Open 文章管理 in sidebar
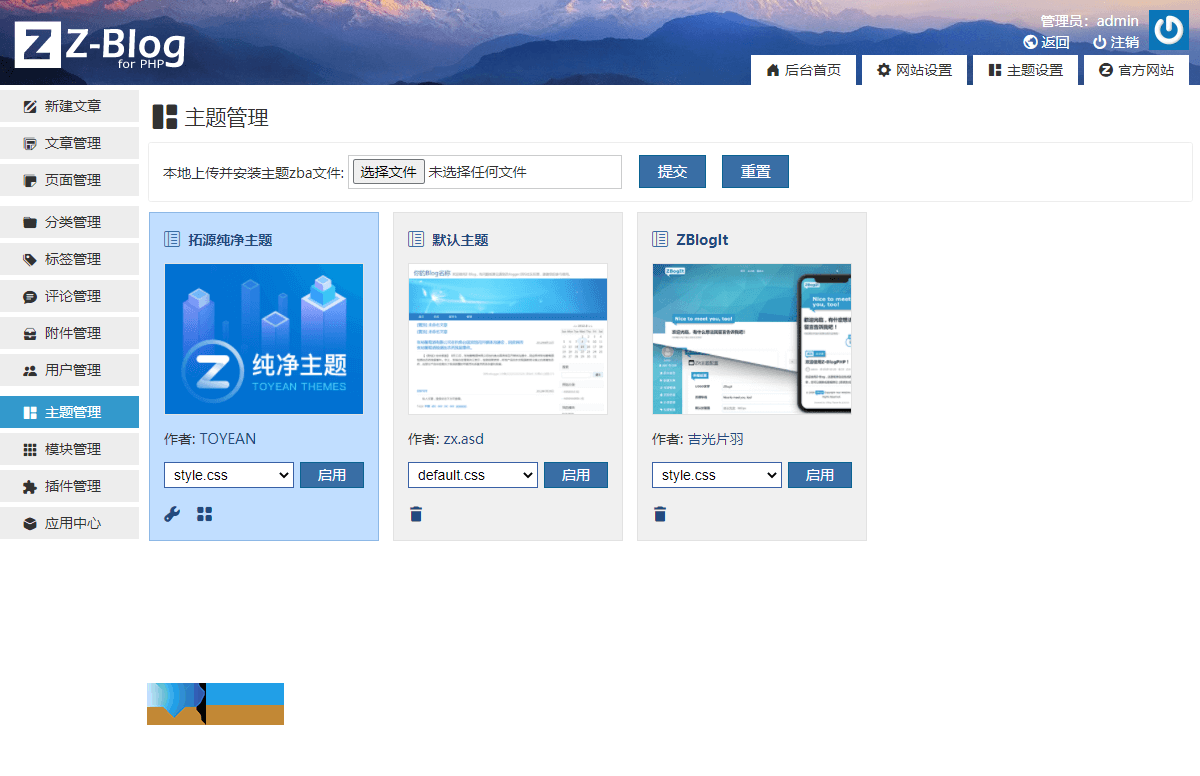This screenshot has height=776, width=1200. (69, 143)
